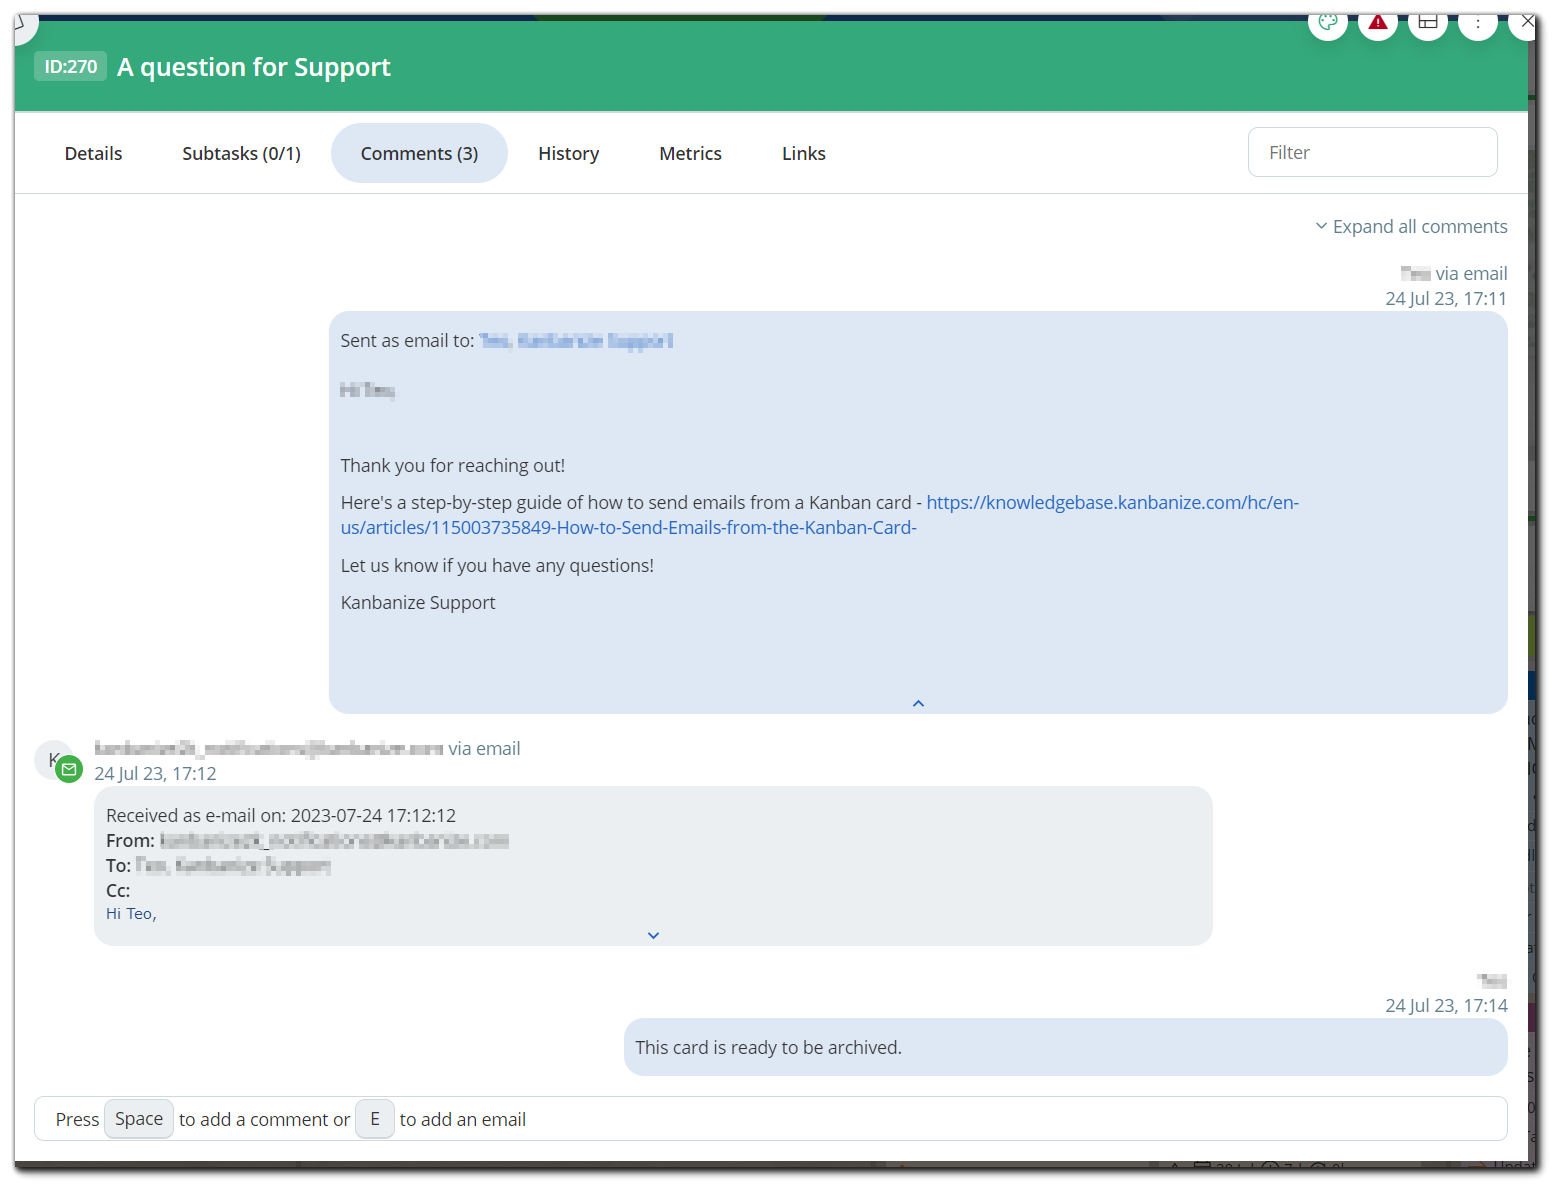Click inside the Filter field
Image resolution: width=1562 pixels, height=1194 pixels.
[1372, 152]
